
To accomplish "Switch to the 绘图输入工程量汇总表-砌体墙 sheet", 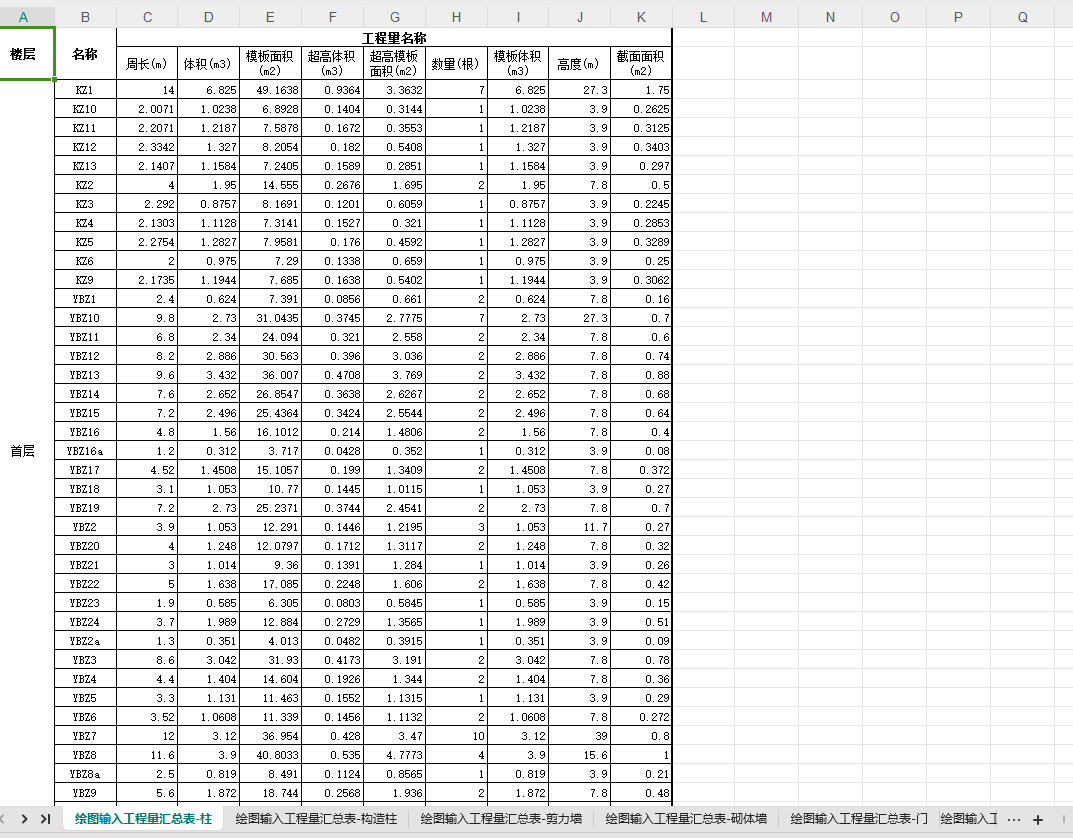I will [686, 819].
